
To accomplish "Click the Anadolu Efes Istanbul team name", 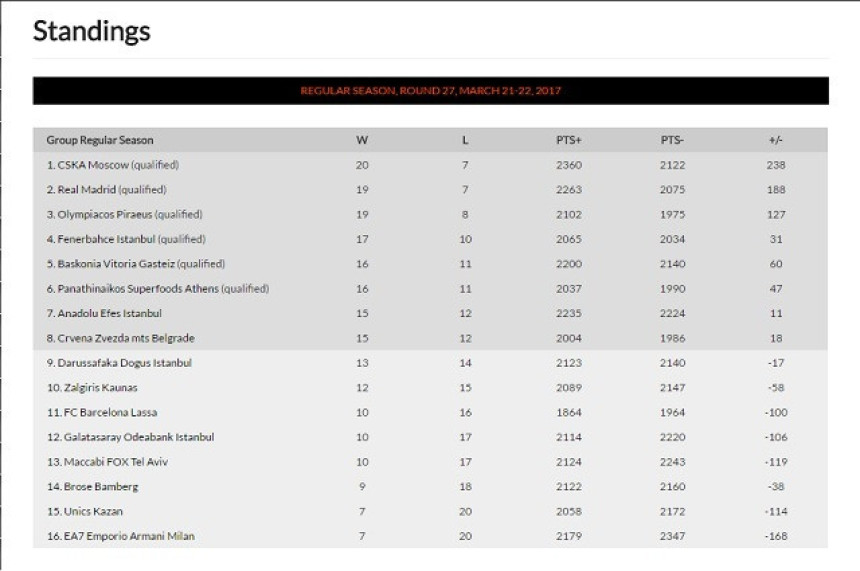I will coord(110,313).
